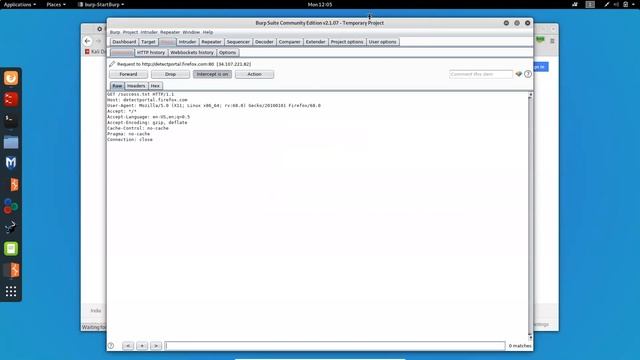Image resolution: width=640 pixels, height=360 pixels.
Task: Click the people icon in top panel
Action: point(575,4)
